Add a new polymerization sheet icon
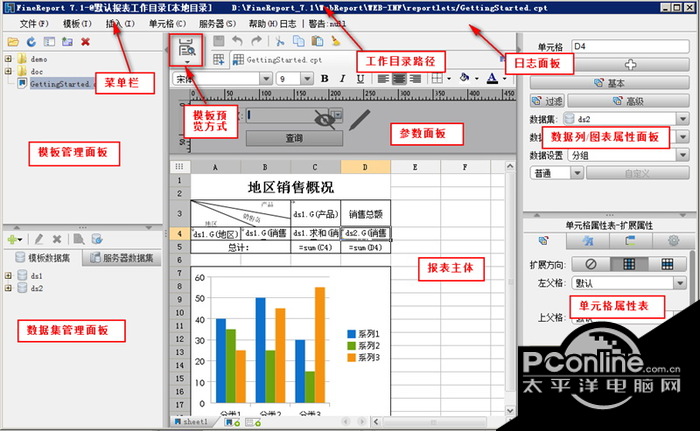 tap(253, 422)
